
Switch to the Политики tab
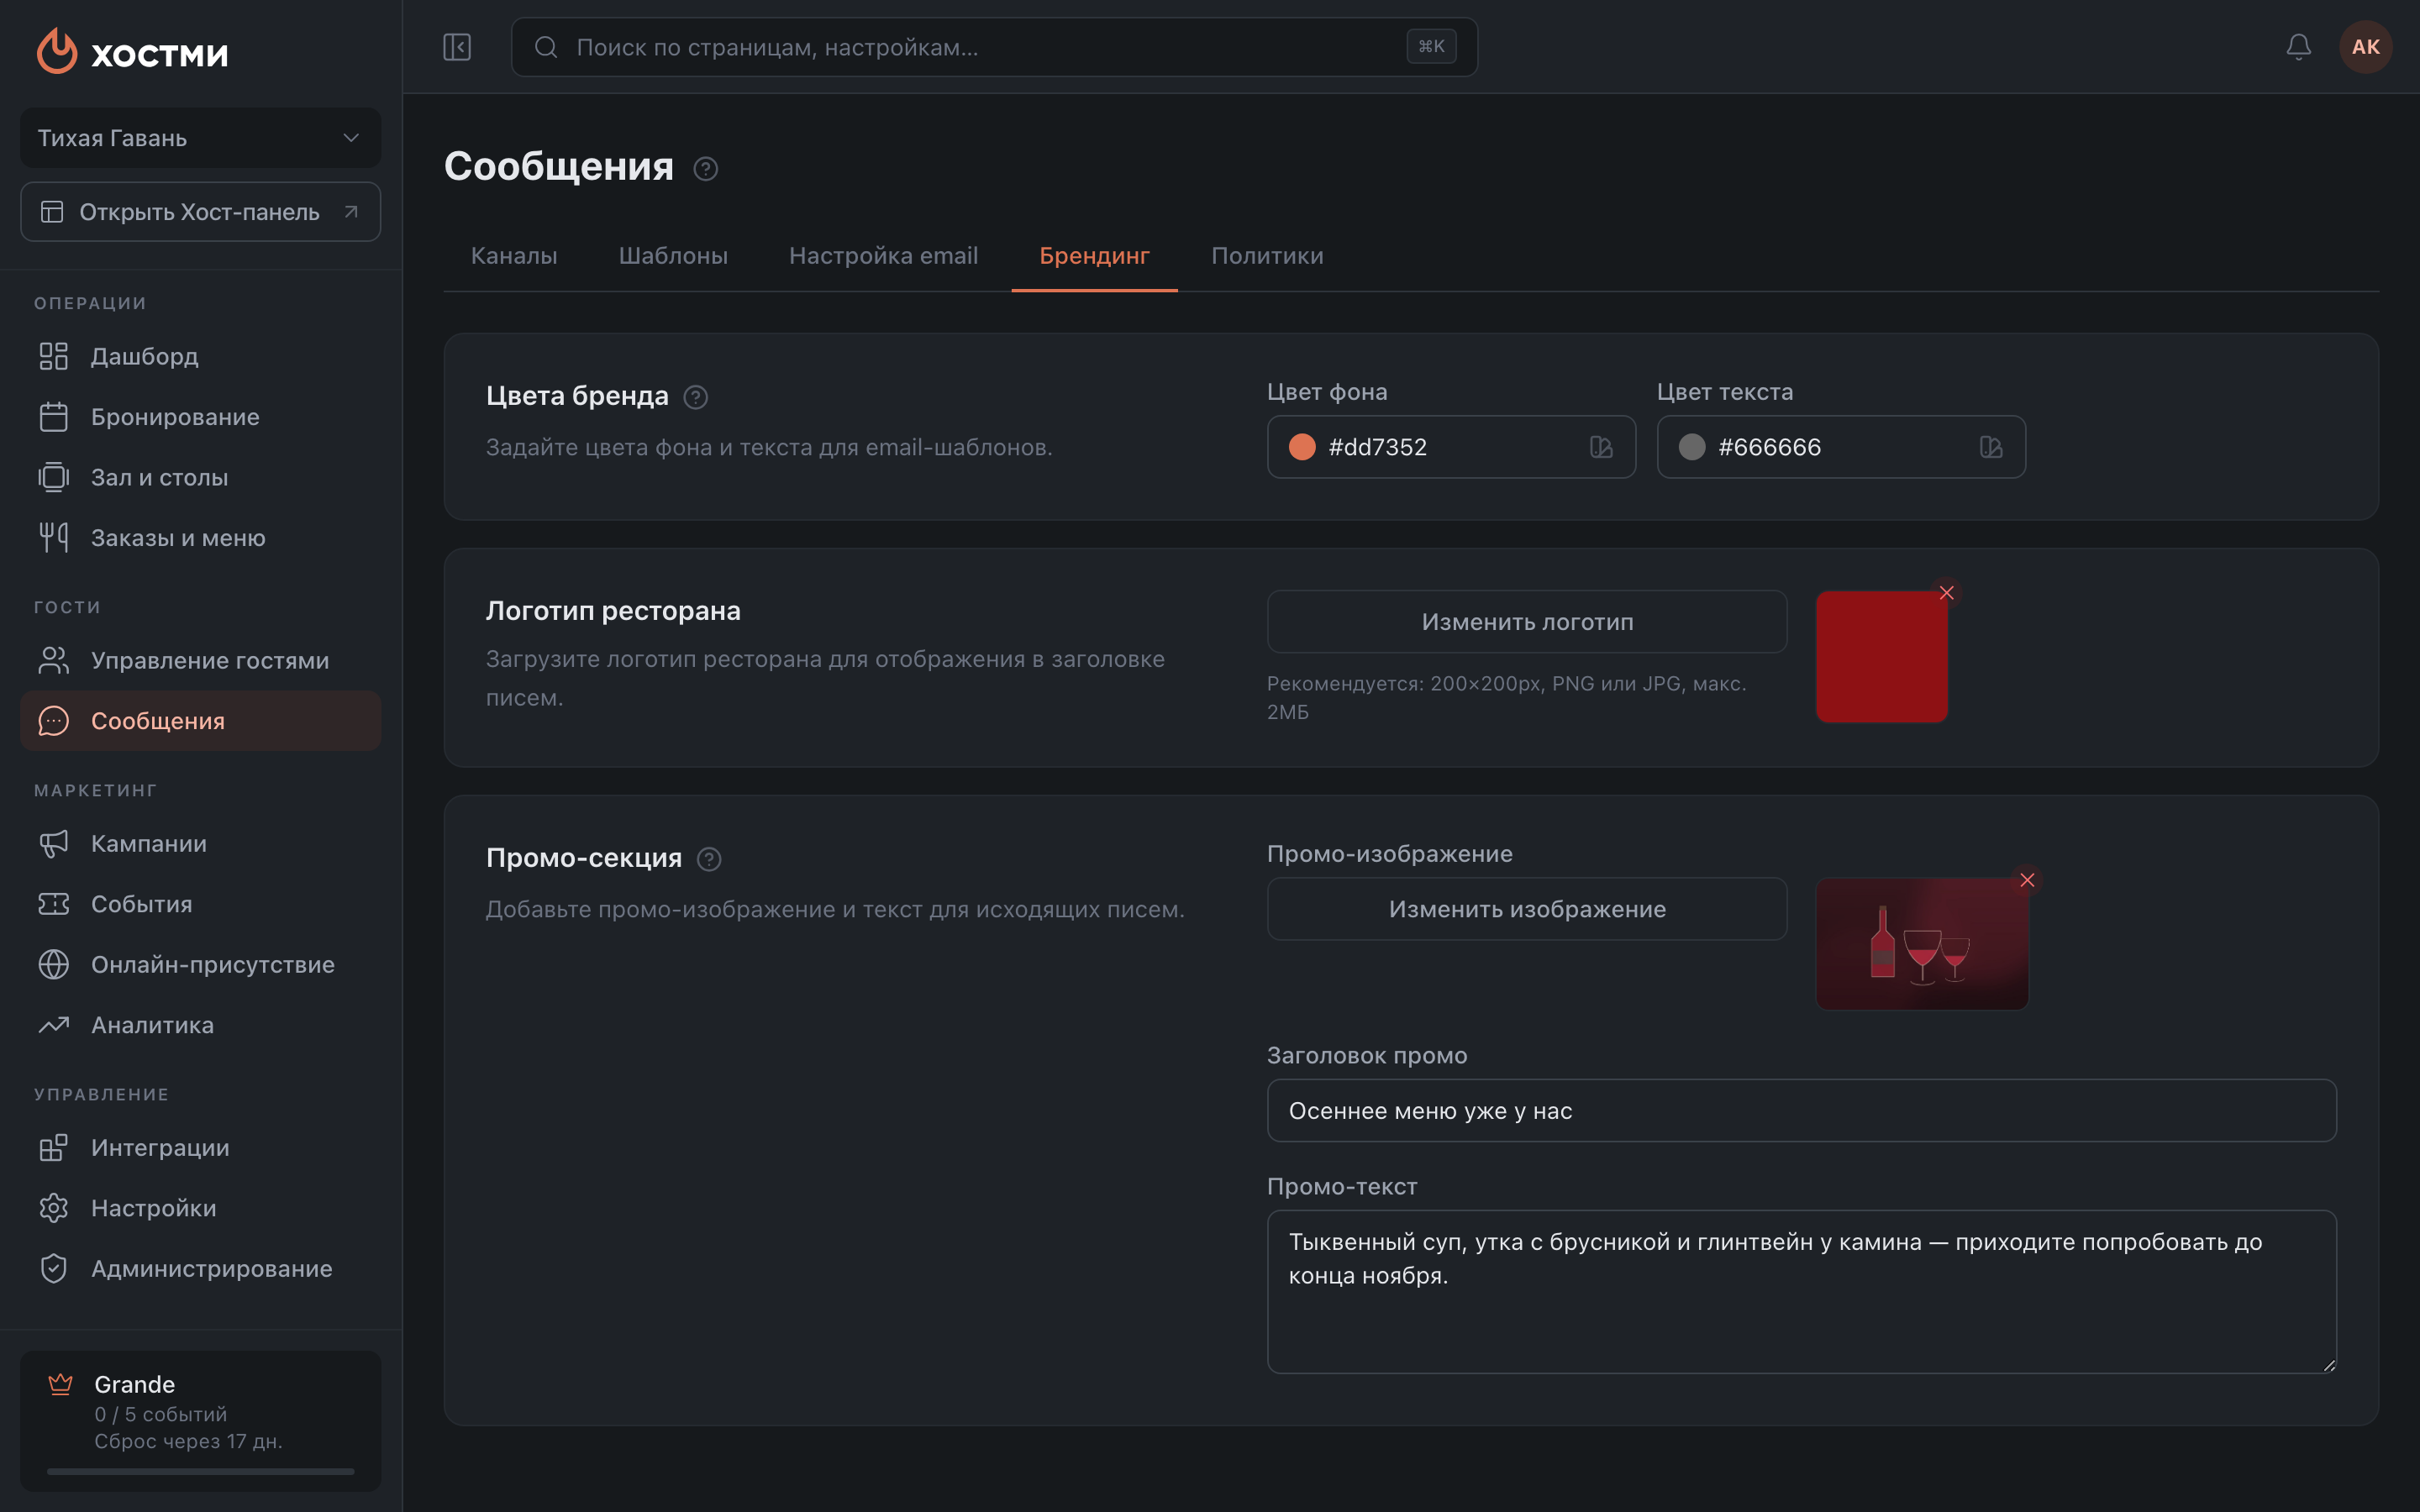pyautogui.click(x=1267, y=256)
